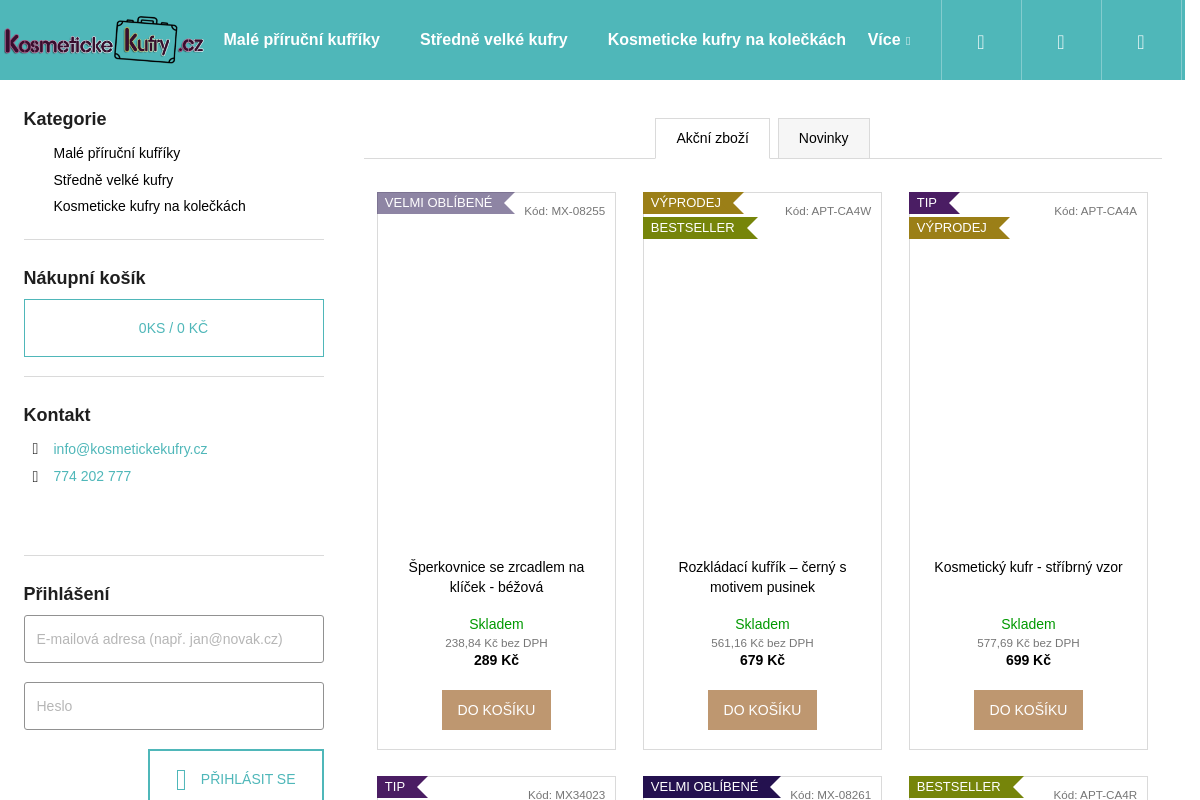Expand the Více dropdown in the top menu
1200x800 pixels.
point(888,40)
